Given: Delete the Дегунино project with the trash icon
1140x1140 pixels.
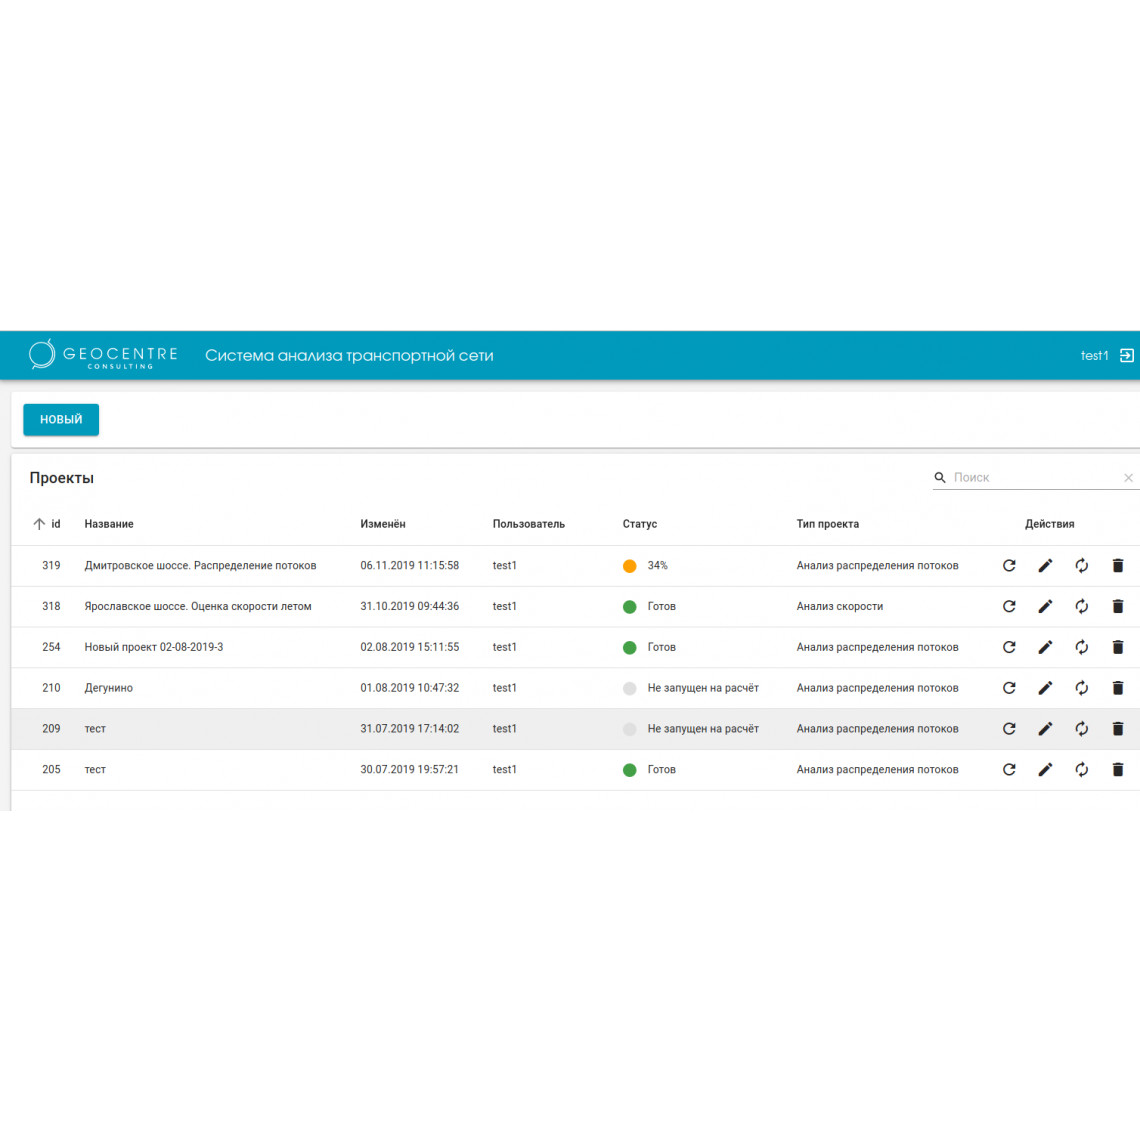Looking at the screenshot, I should click(1118, 688).
